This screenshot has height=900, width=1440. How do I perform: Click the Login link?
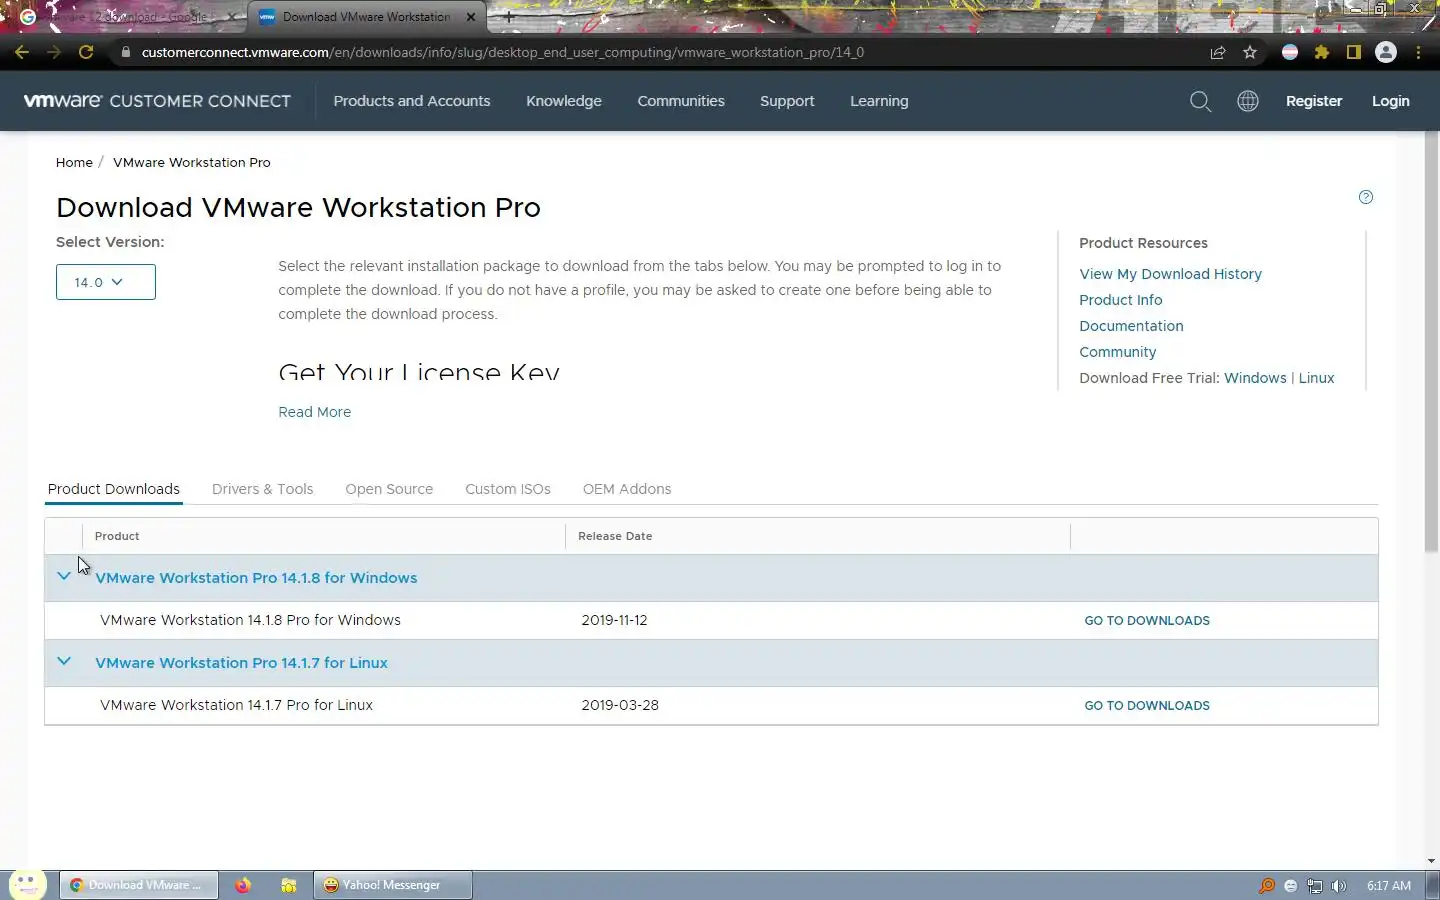pyautogui.click(x=1390, y=101)
